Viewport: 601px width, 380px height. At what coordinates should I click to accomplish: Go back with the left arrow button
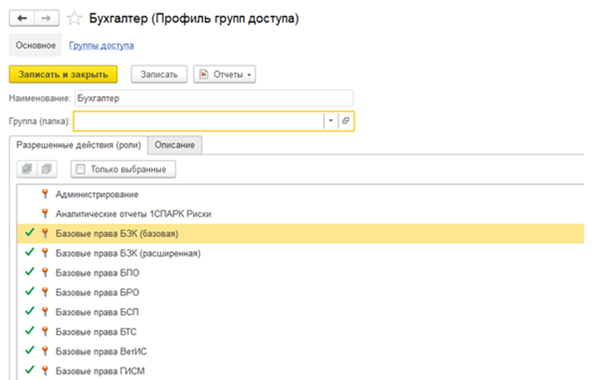(22, 18)
